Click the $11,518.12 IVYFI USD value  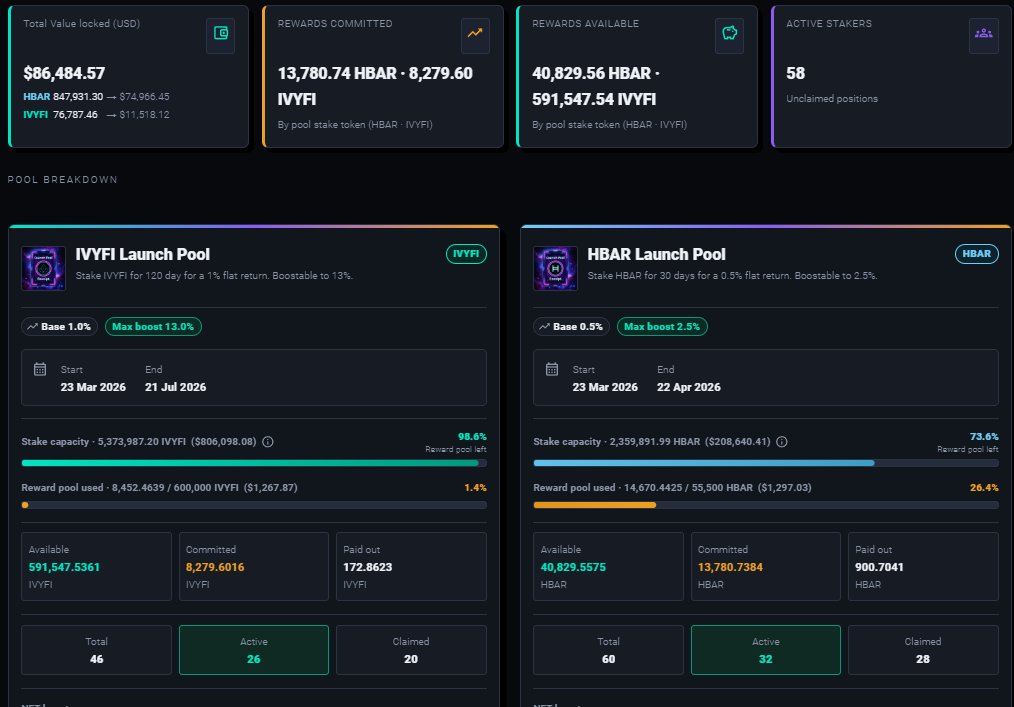click(144, 114)
